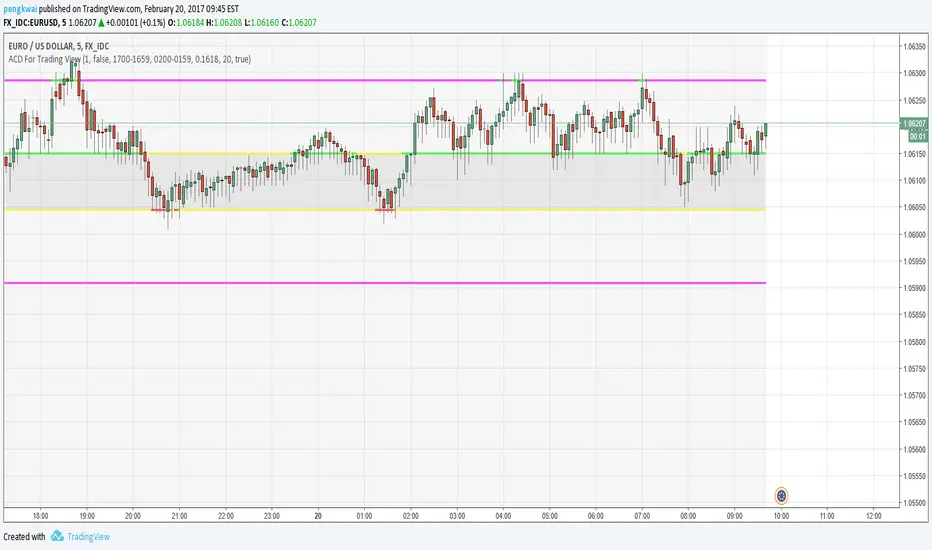Click the 1.05700 price axis label

pyautogui.click(x=915, y=395)
